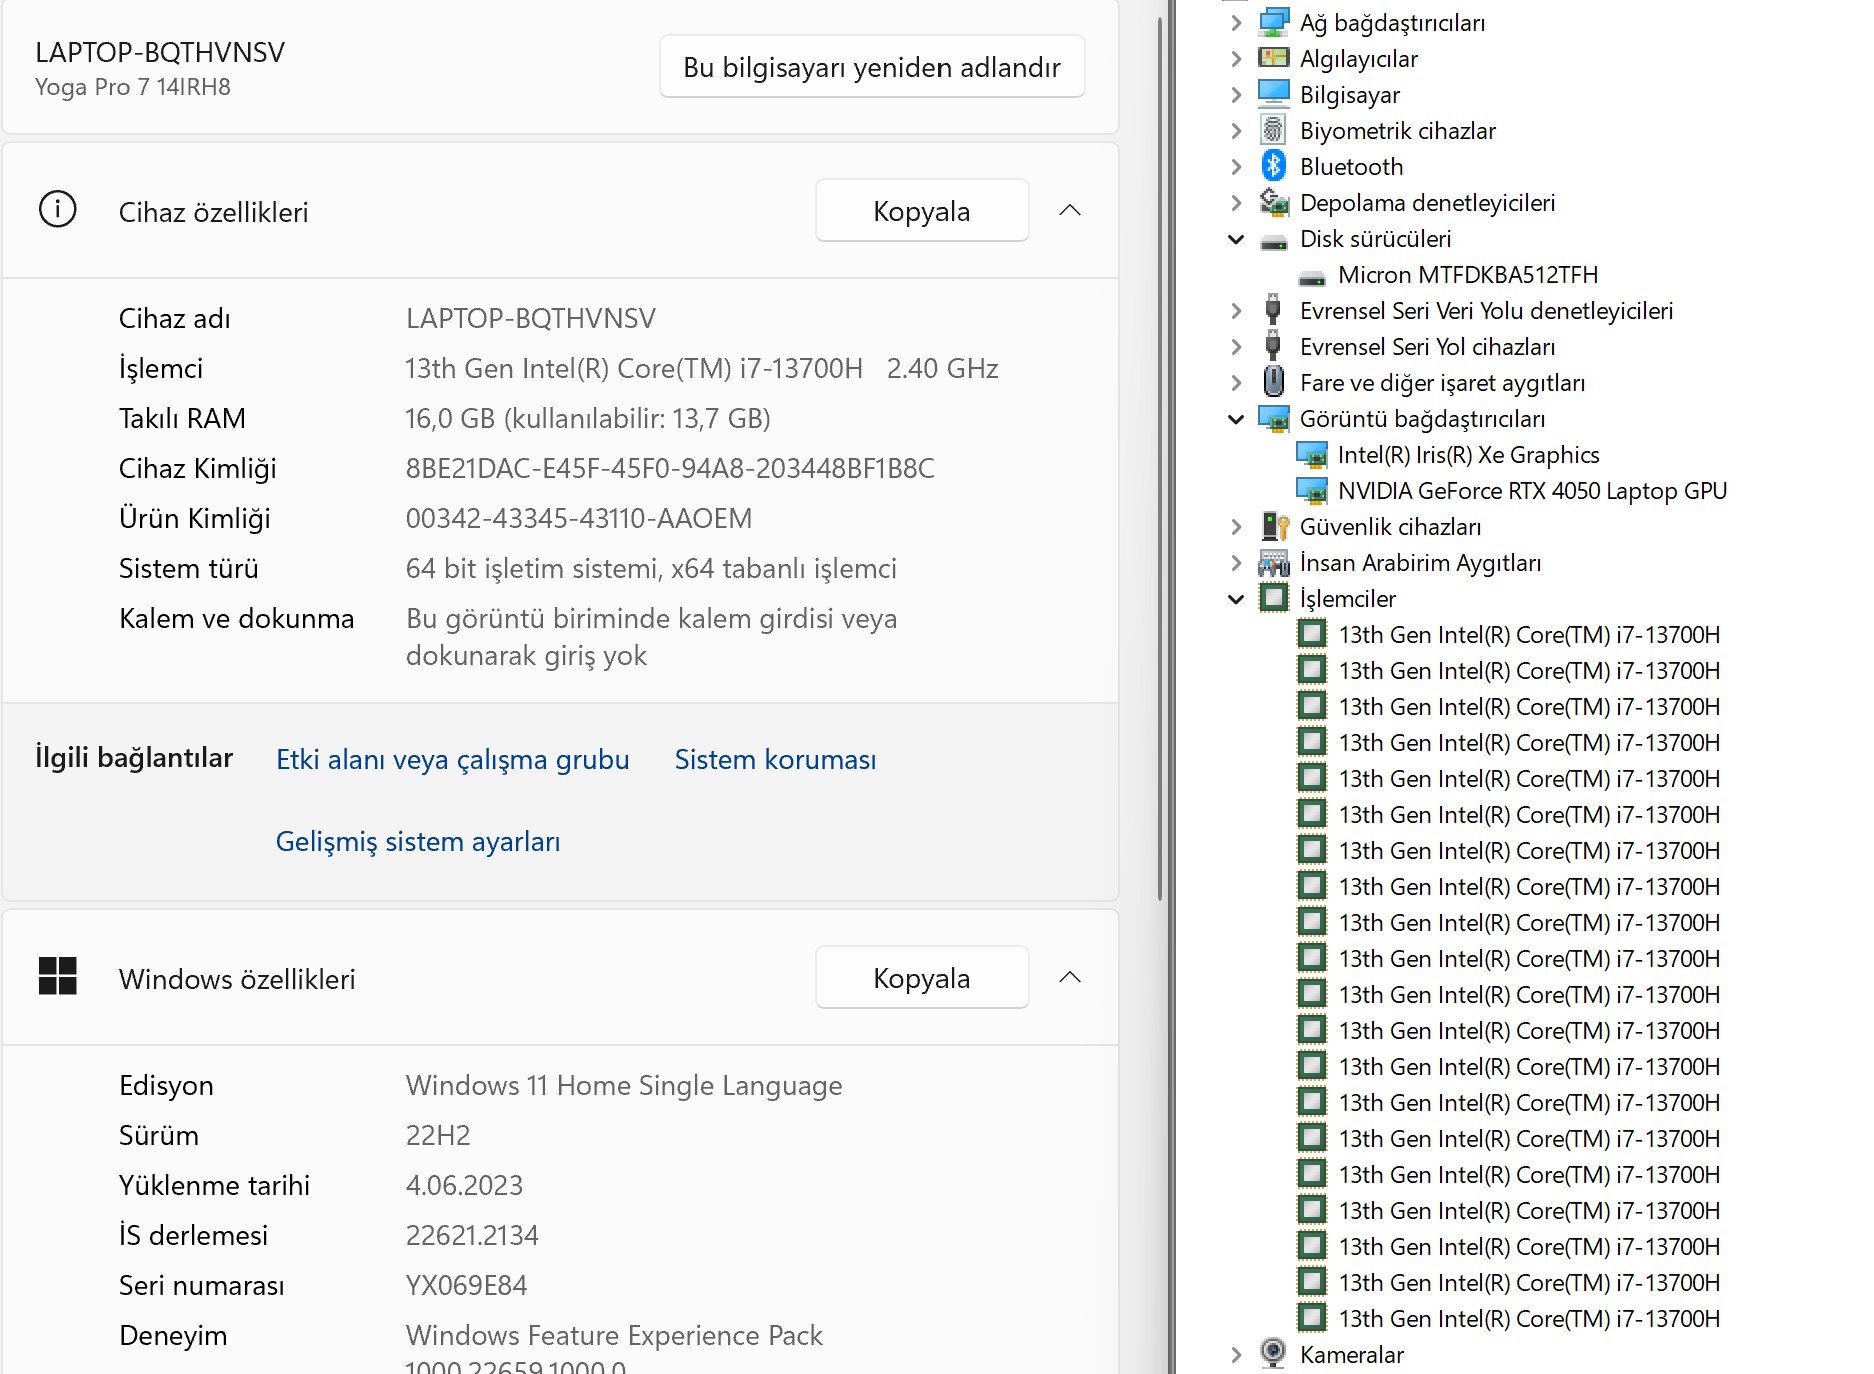
Task: Click the Yüklenme tarihi value 4.06.2023
Action: tap(464, 1185)
